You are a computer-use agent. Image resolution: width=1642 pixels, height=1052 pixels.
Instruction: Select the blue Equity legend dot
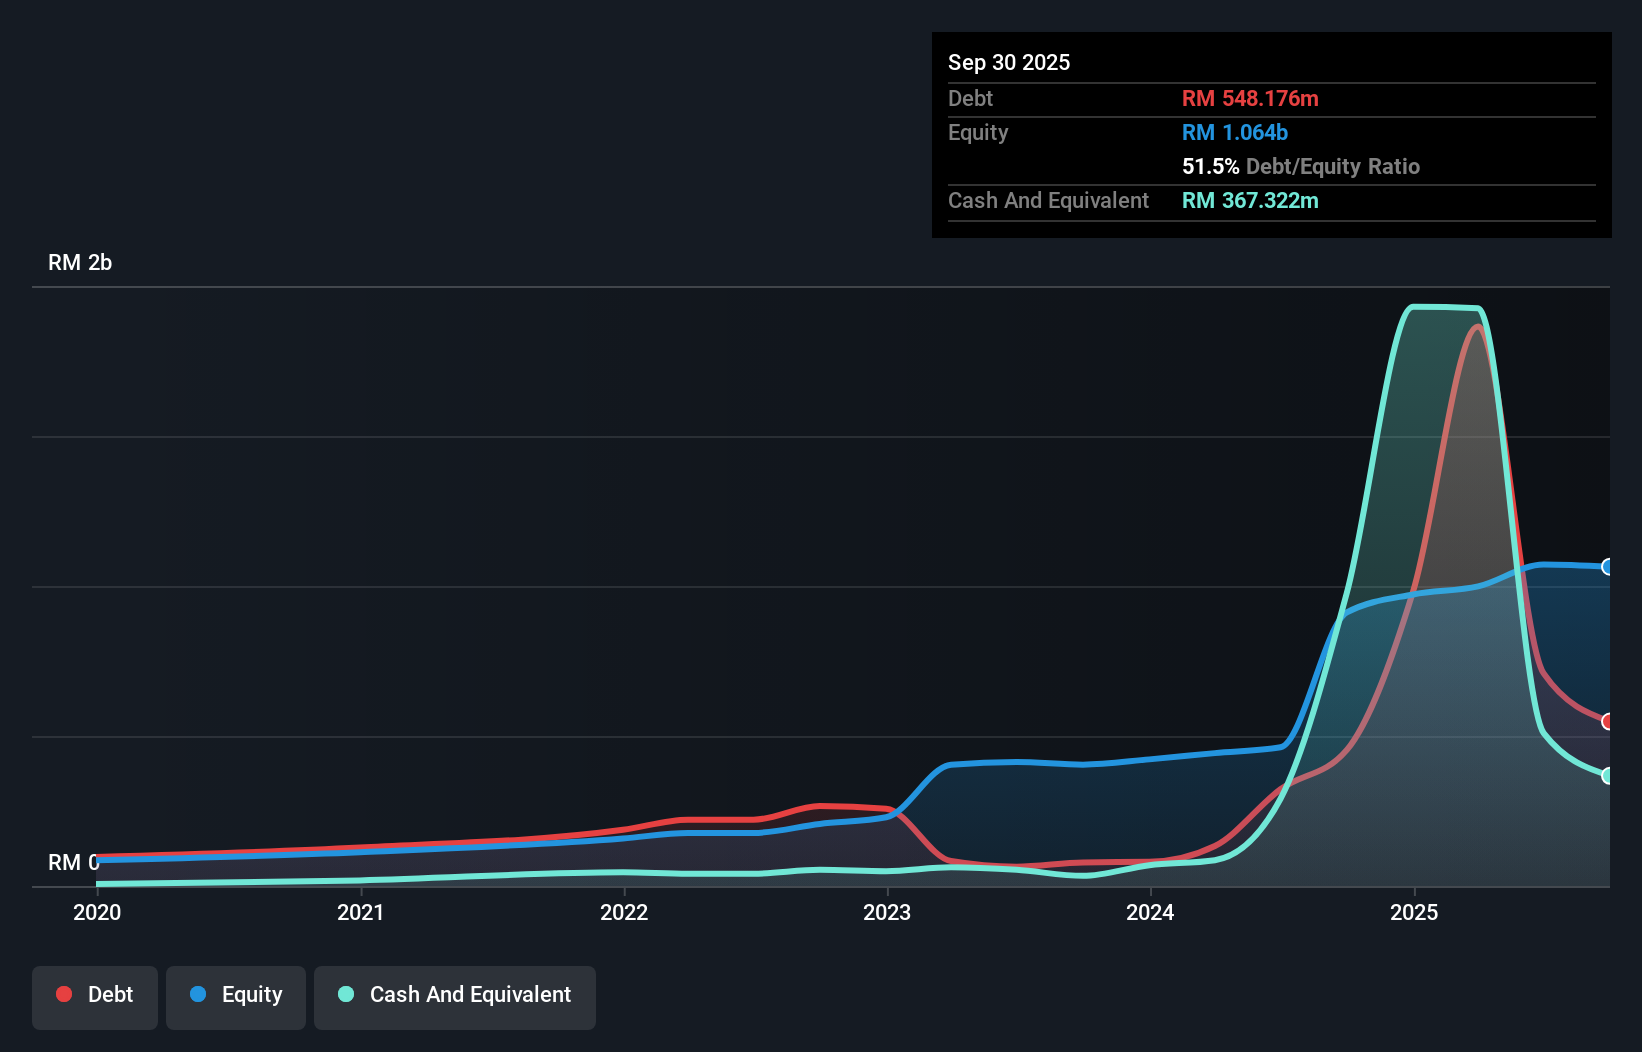coord(200,994)
